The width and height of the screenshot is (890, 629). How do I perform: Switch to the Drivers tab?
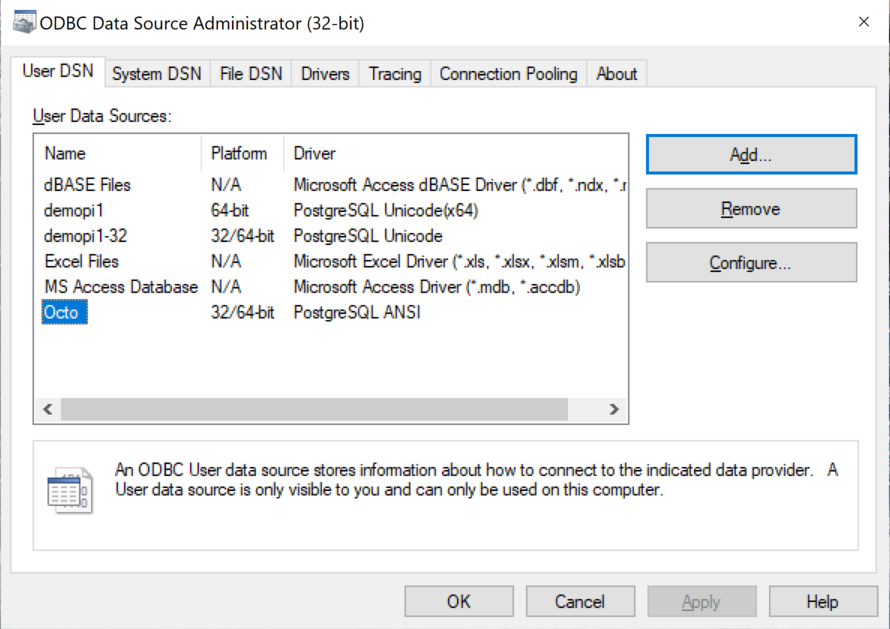(x=324, y=73)
